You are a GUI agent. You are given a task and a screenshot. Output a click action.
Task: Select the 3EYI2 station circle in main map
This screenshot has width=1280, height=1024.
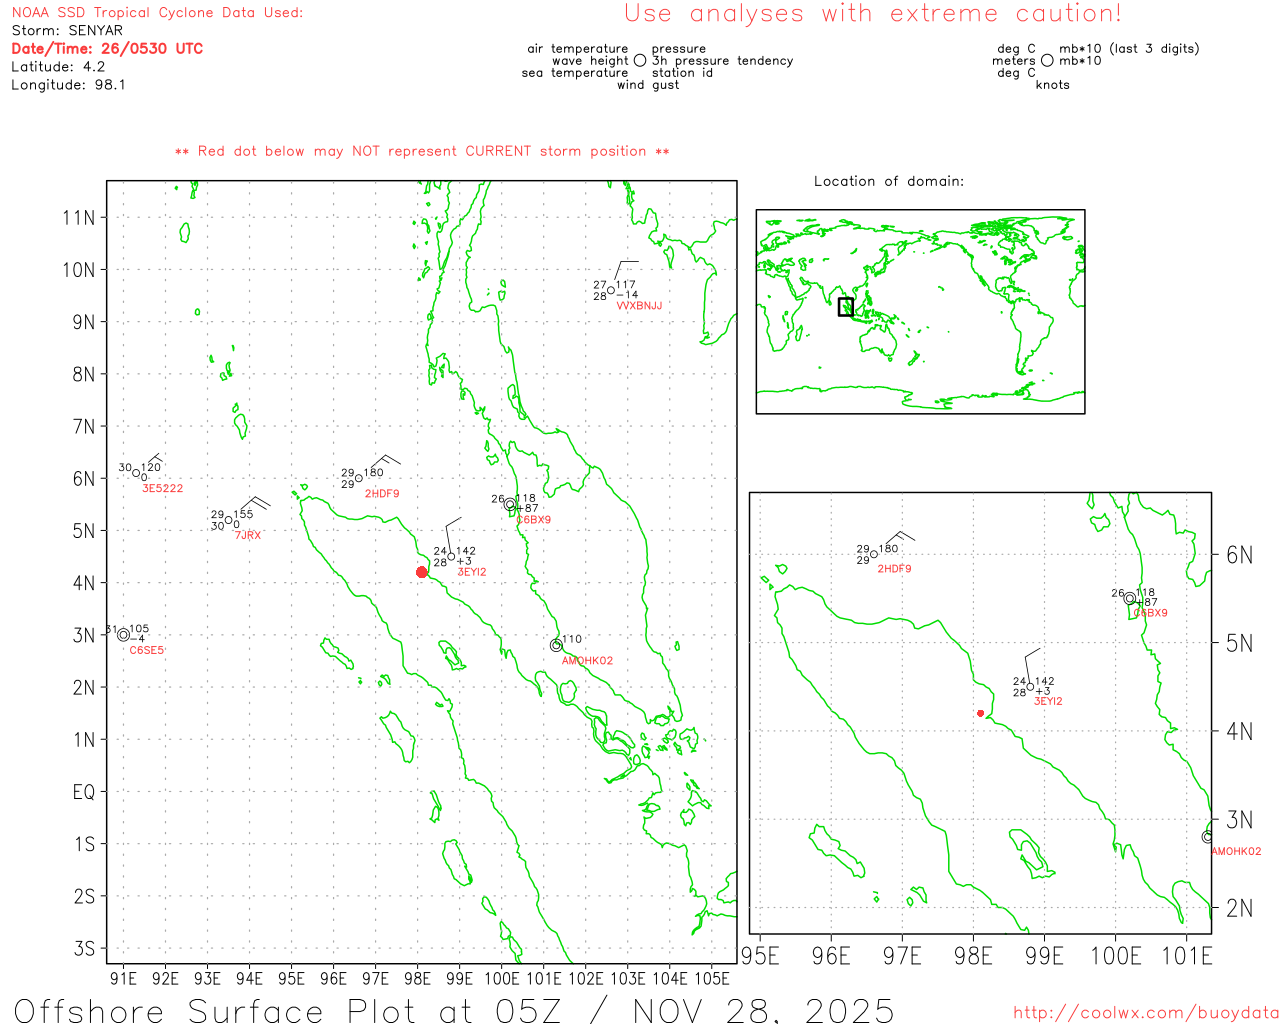(451, 556)
